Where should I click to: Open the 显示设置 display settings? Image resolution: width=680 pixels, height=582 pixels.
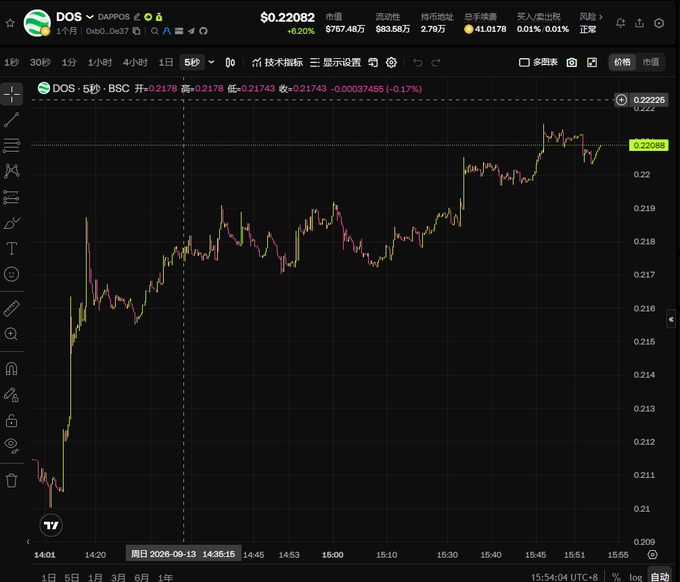(336, 62)
